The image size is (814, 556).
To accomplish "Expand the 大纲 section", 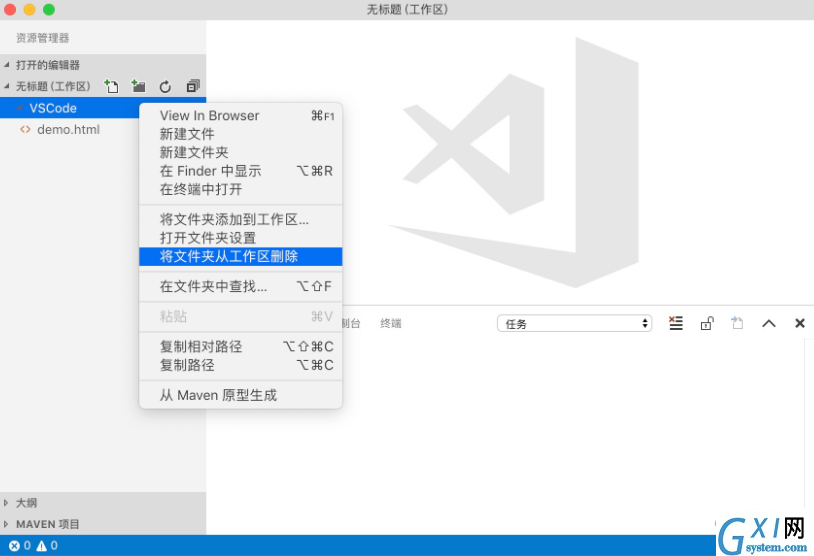I will tap(103, 503).
